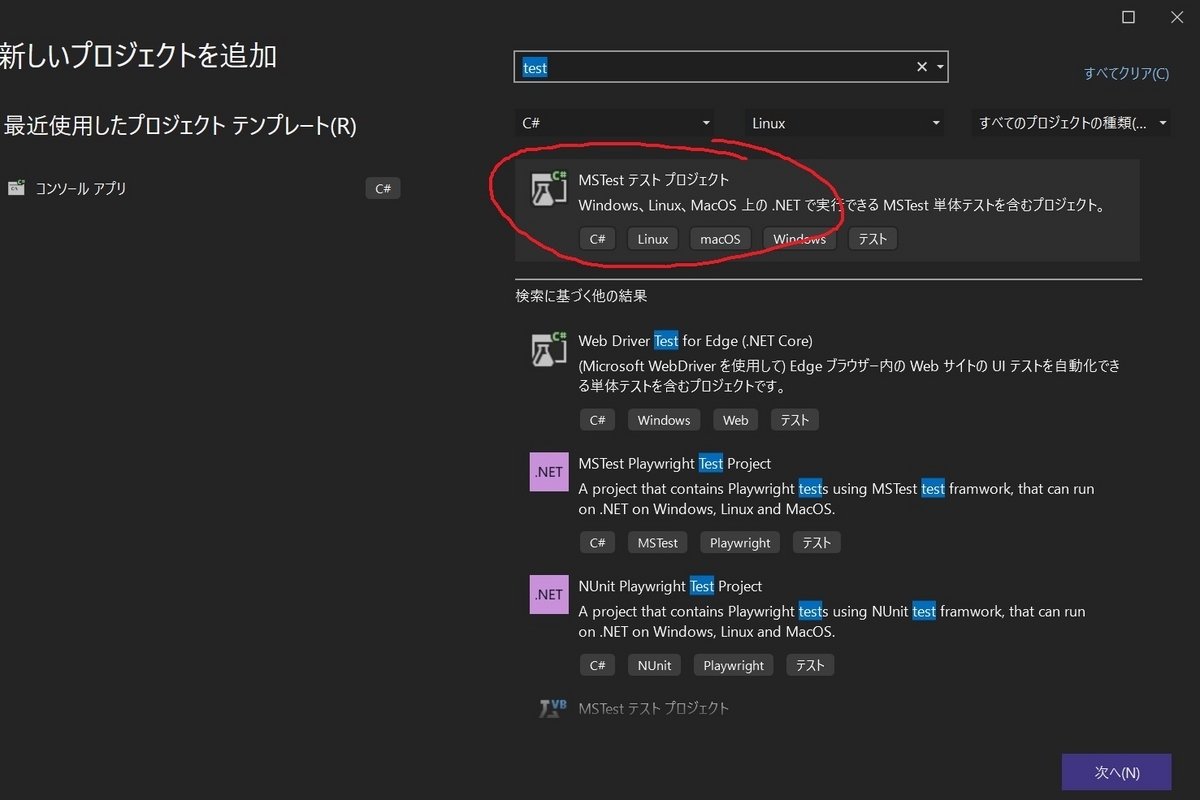Maximize the dialog window
Image resolution: width=1200 pixels, height=800 pixels.
(1128, 17)
